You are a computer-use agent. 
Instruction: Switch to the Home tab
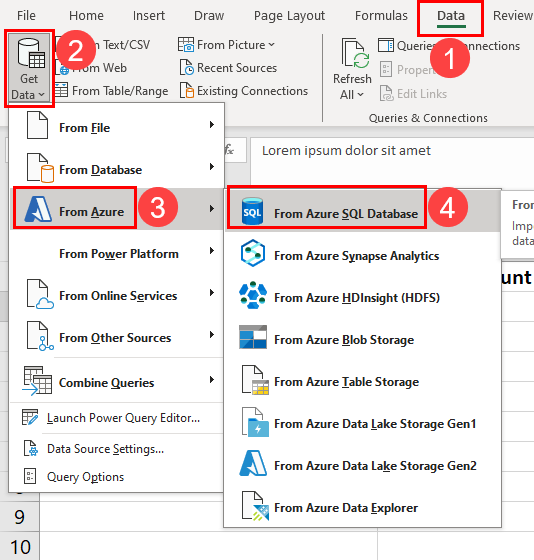pos(86,15)
